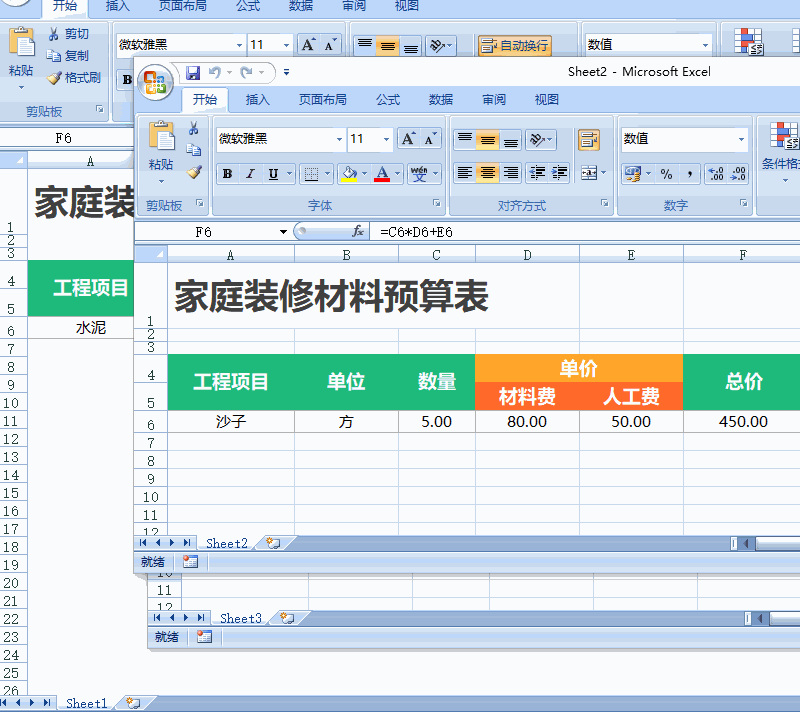Decrease decimal places in Sheet2
800x712 pixels.
click(x=738, y=174)
